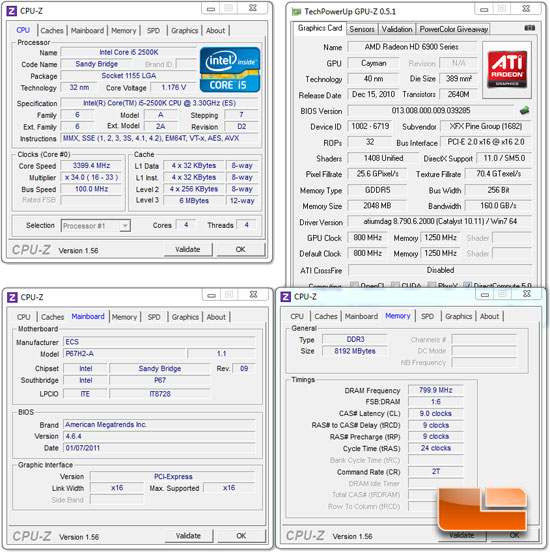
Task: Click the AMD Radeon HD 6900 Series name
Action: [412, 46]
